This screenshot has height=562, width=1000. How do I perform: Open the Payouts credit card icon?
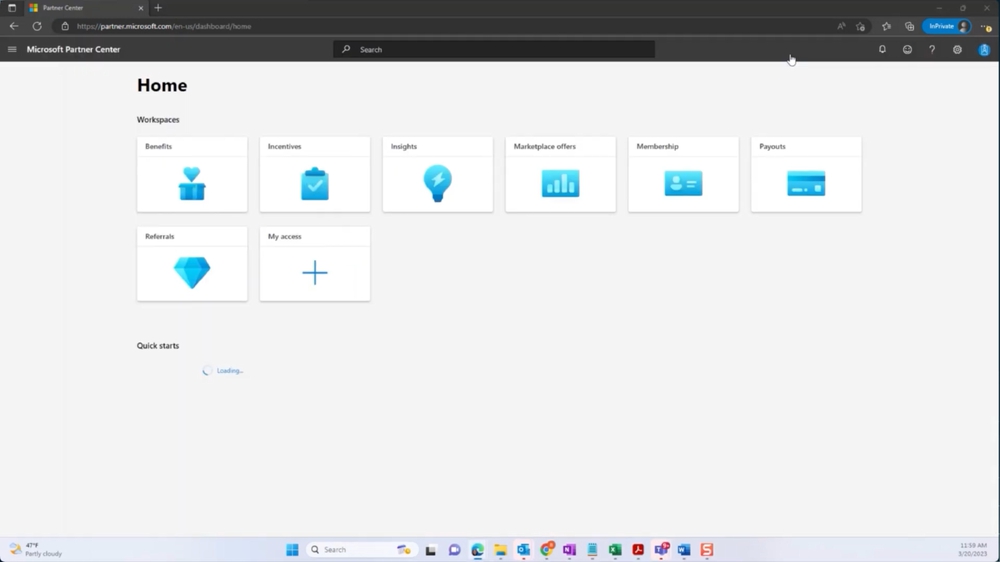point(806,184)
